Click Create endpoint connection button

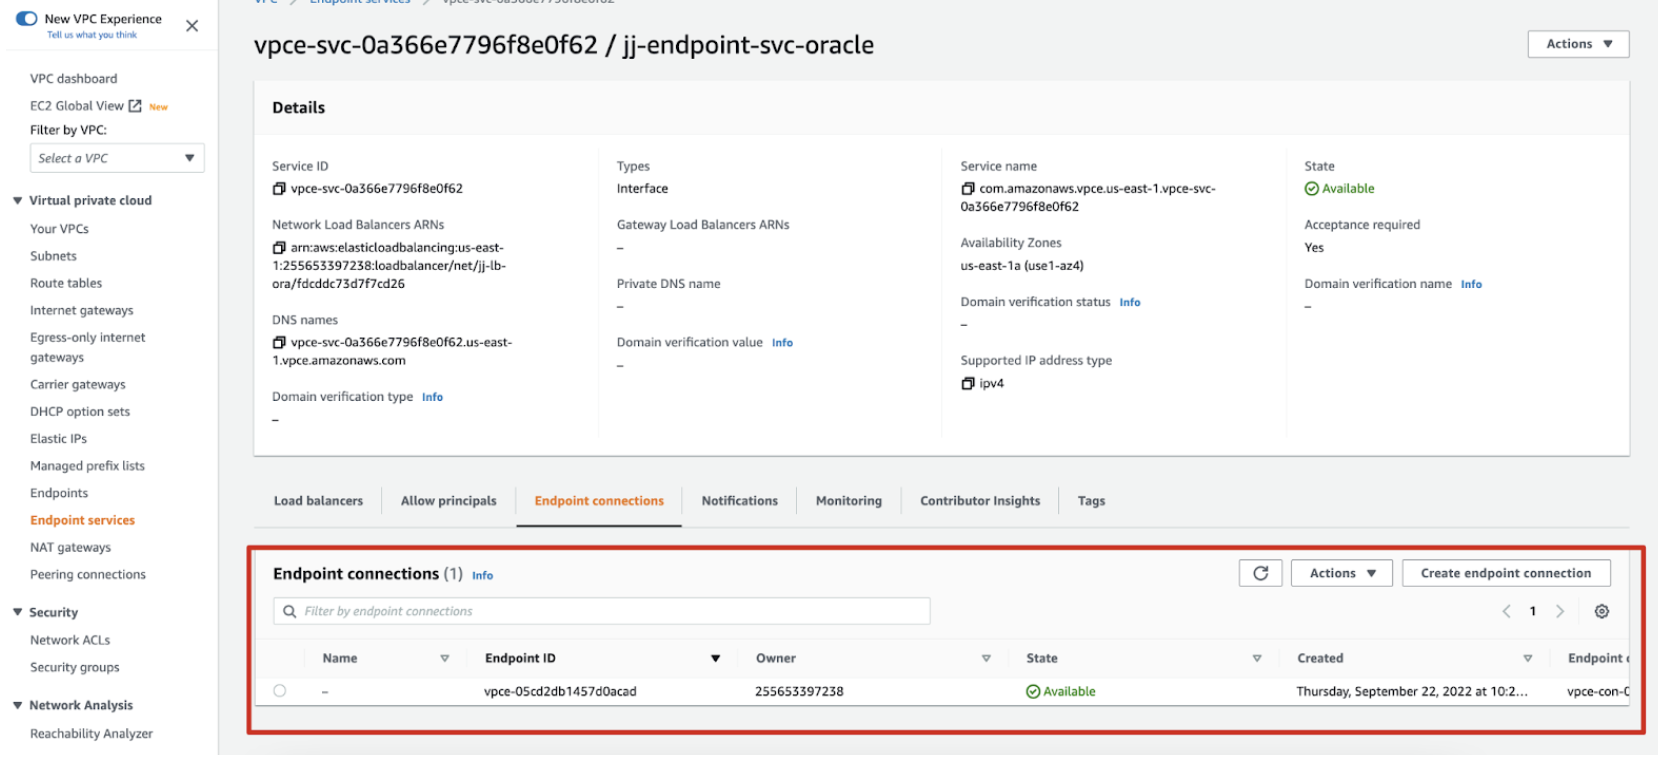[x=1505, y=573]
